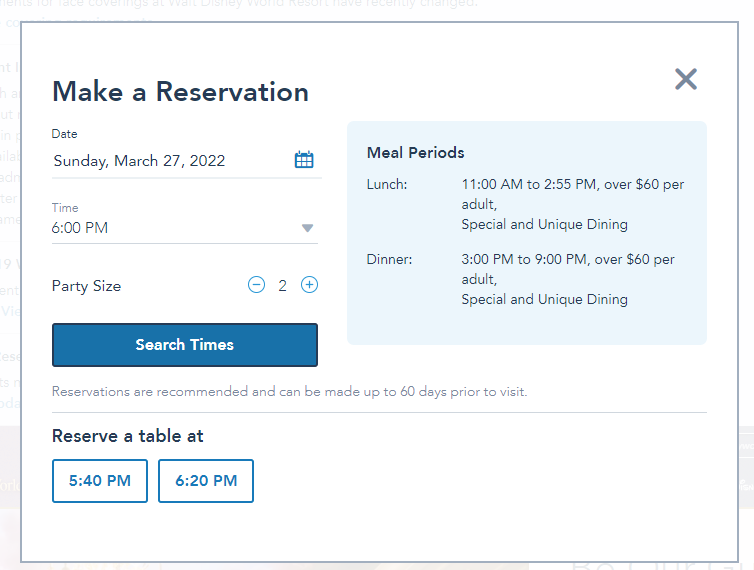The height and width of the screenshot is (570, 754).
Task: Increase party size with plus icon
Action: (310, 285)
